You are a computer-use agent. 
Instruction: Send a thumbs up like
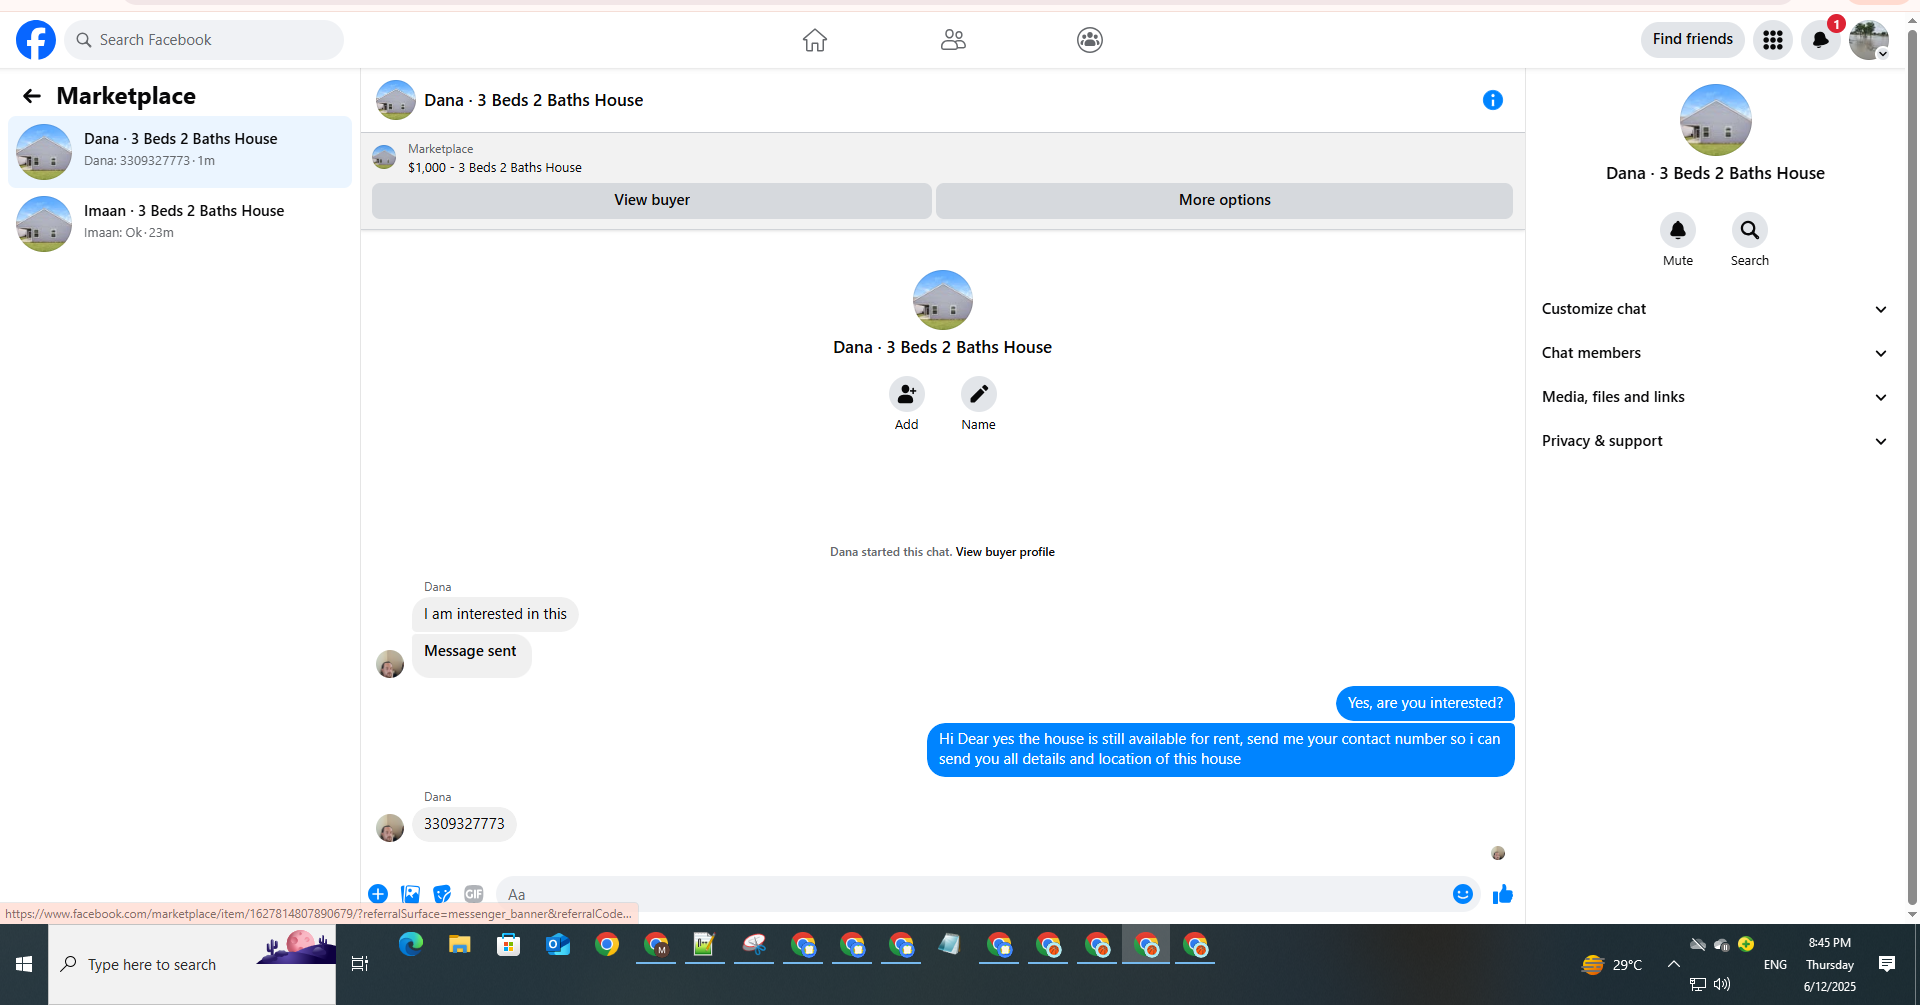click(x=1503, y=894)
